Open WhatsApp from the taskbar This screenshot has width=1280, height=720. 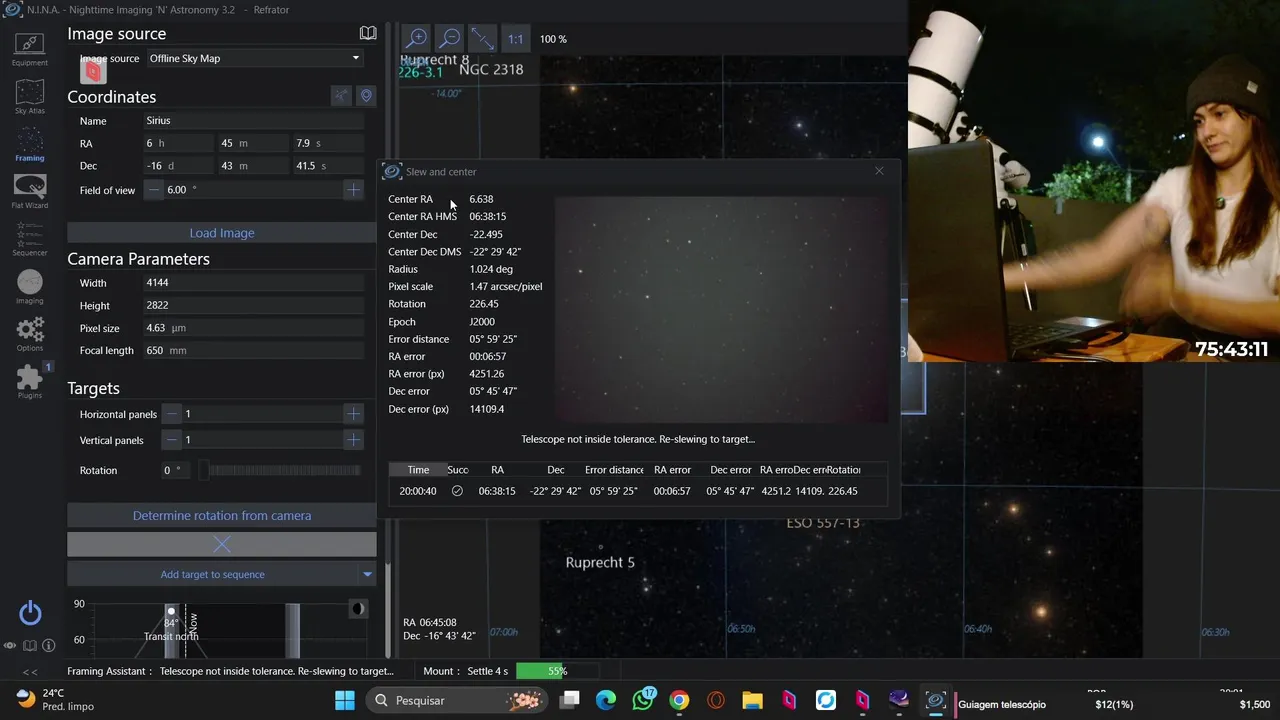click(x=643, y=700)
